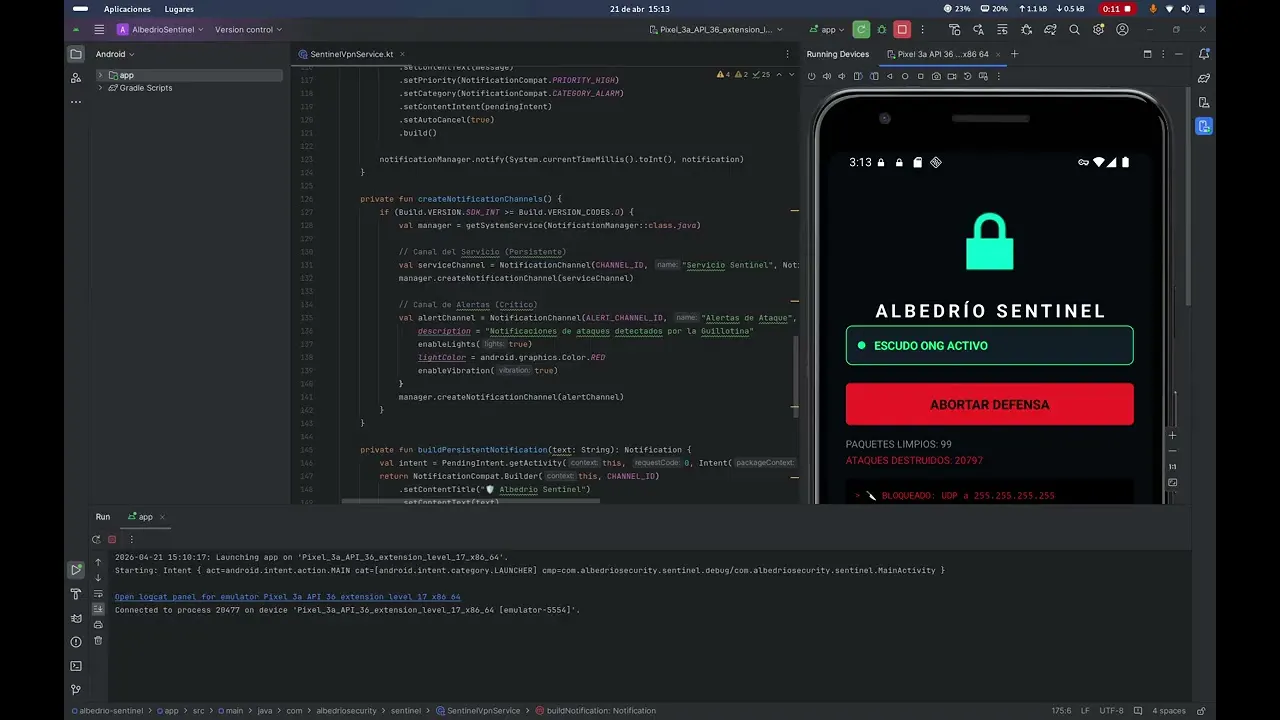Power button of emulator toolbar
This screenshot has height=720, width=1280.
811,76
